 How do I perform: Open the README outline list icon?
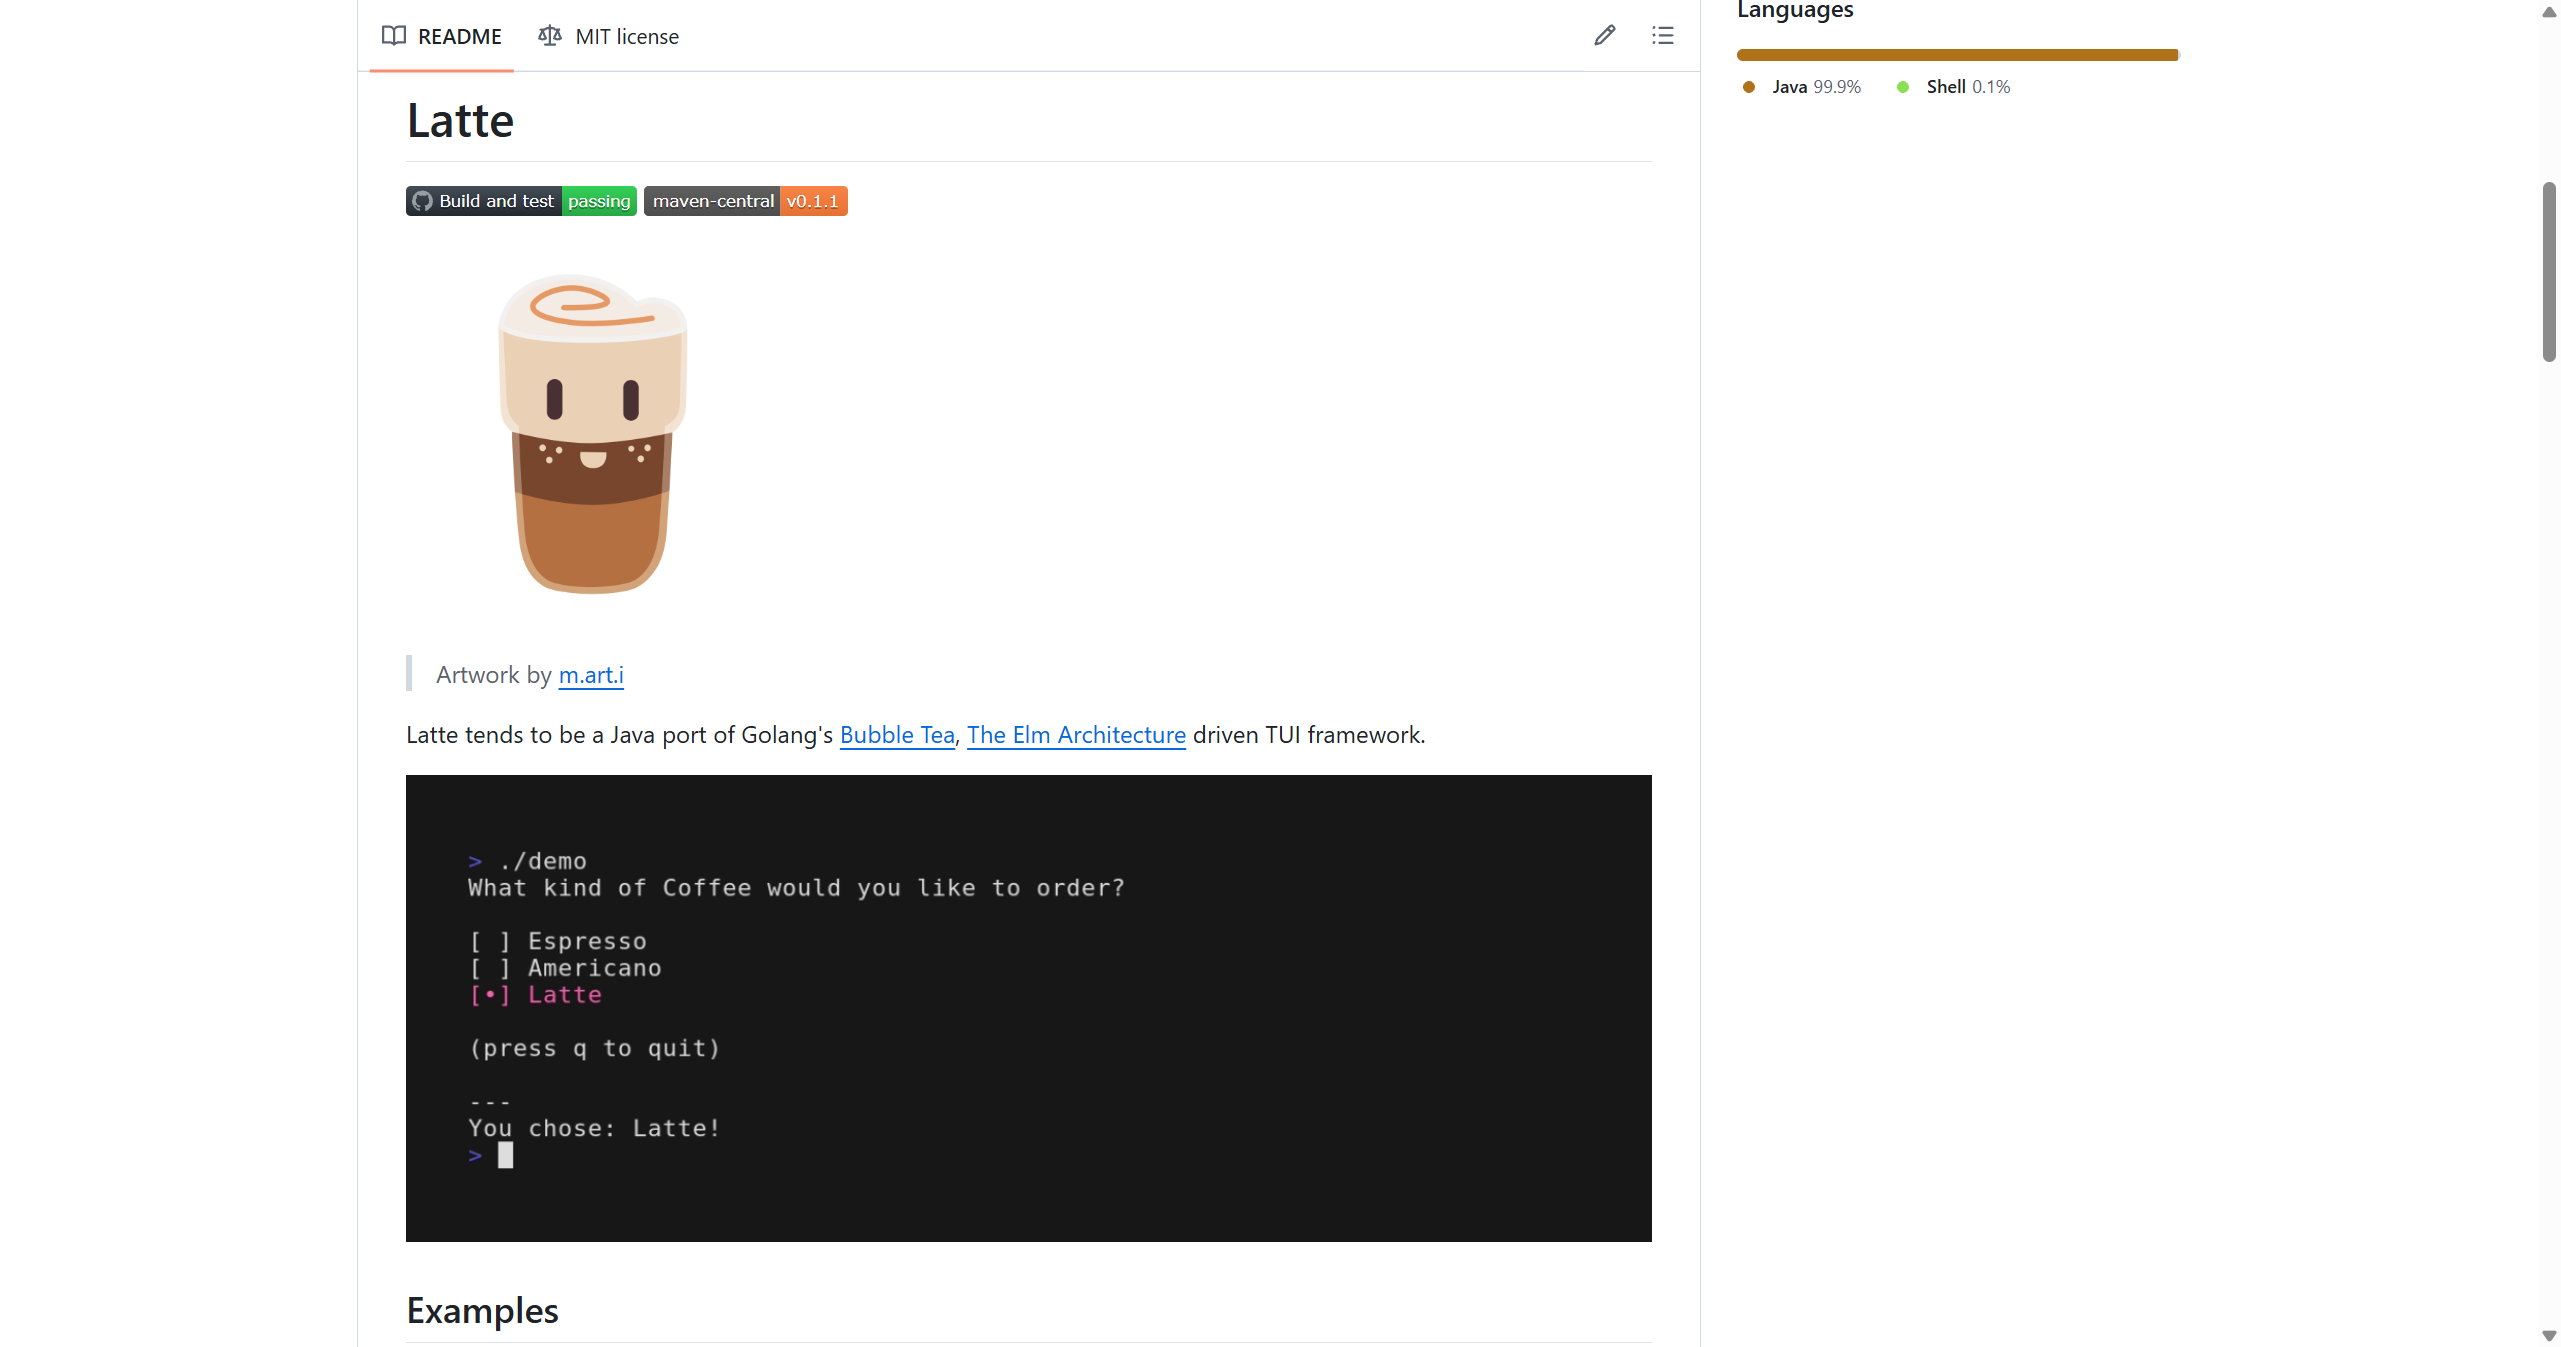point(1662,36)
